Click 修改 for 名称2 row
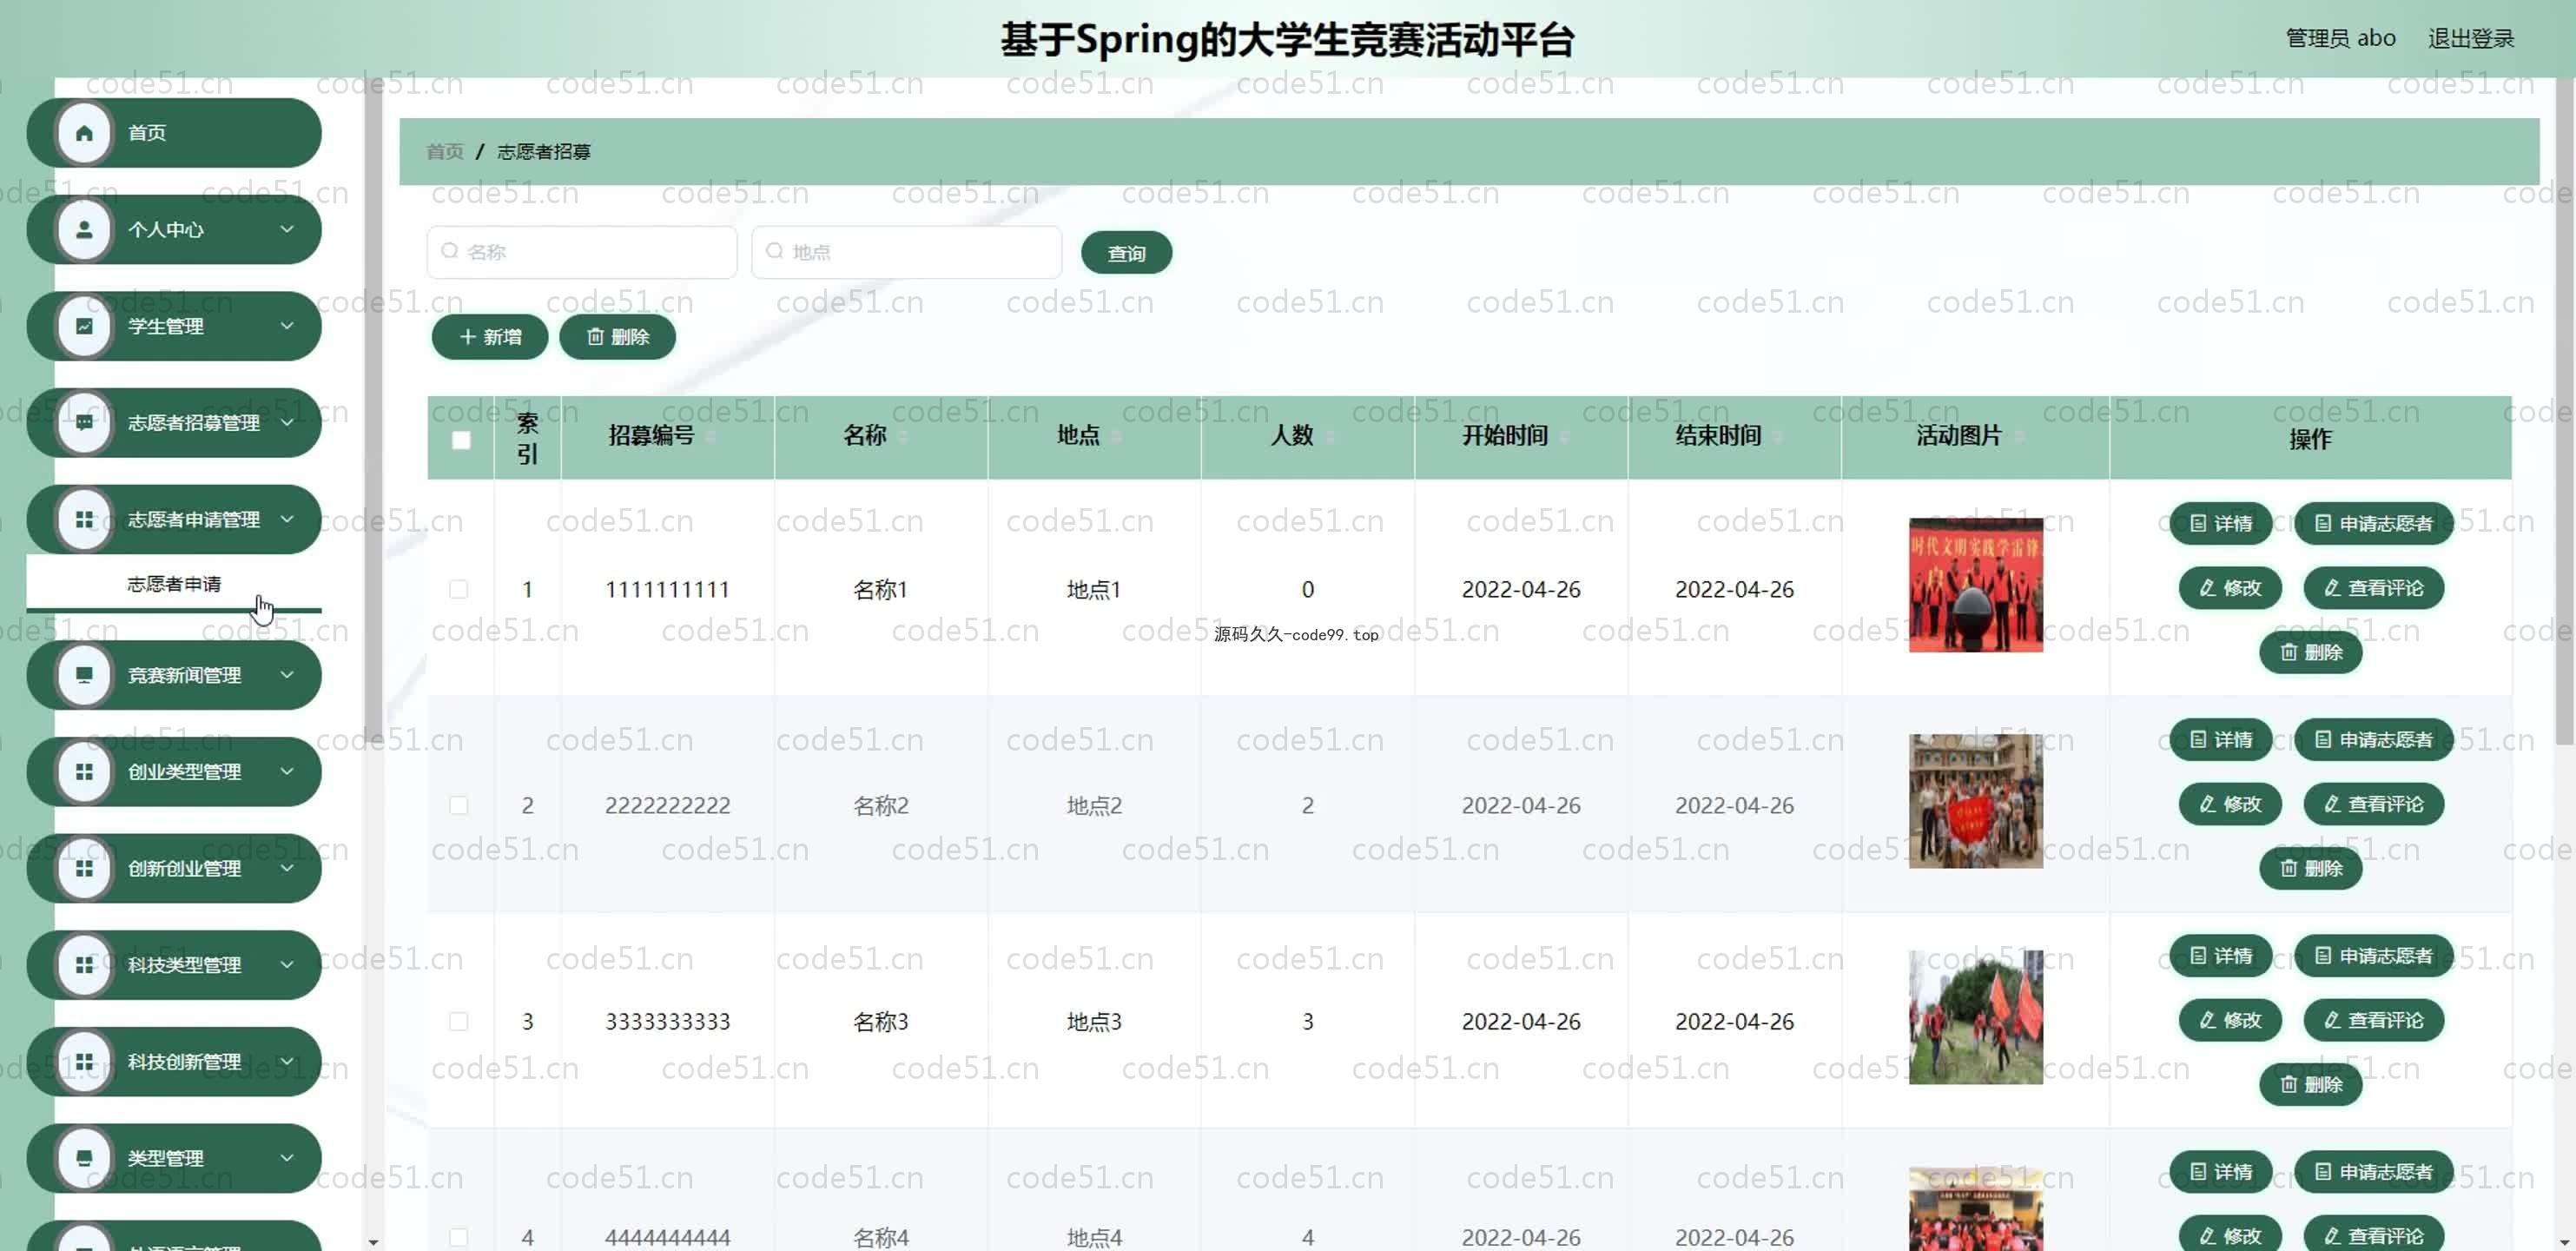Viewport: 2576px width, 1251px height. 2230,804
